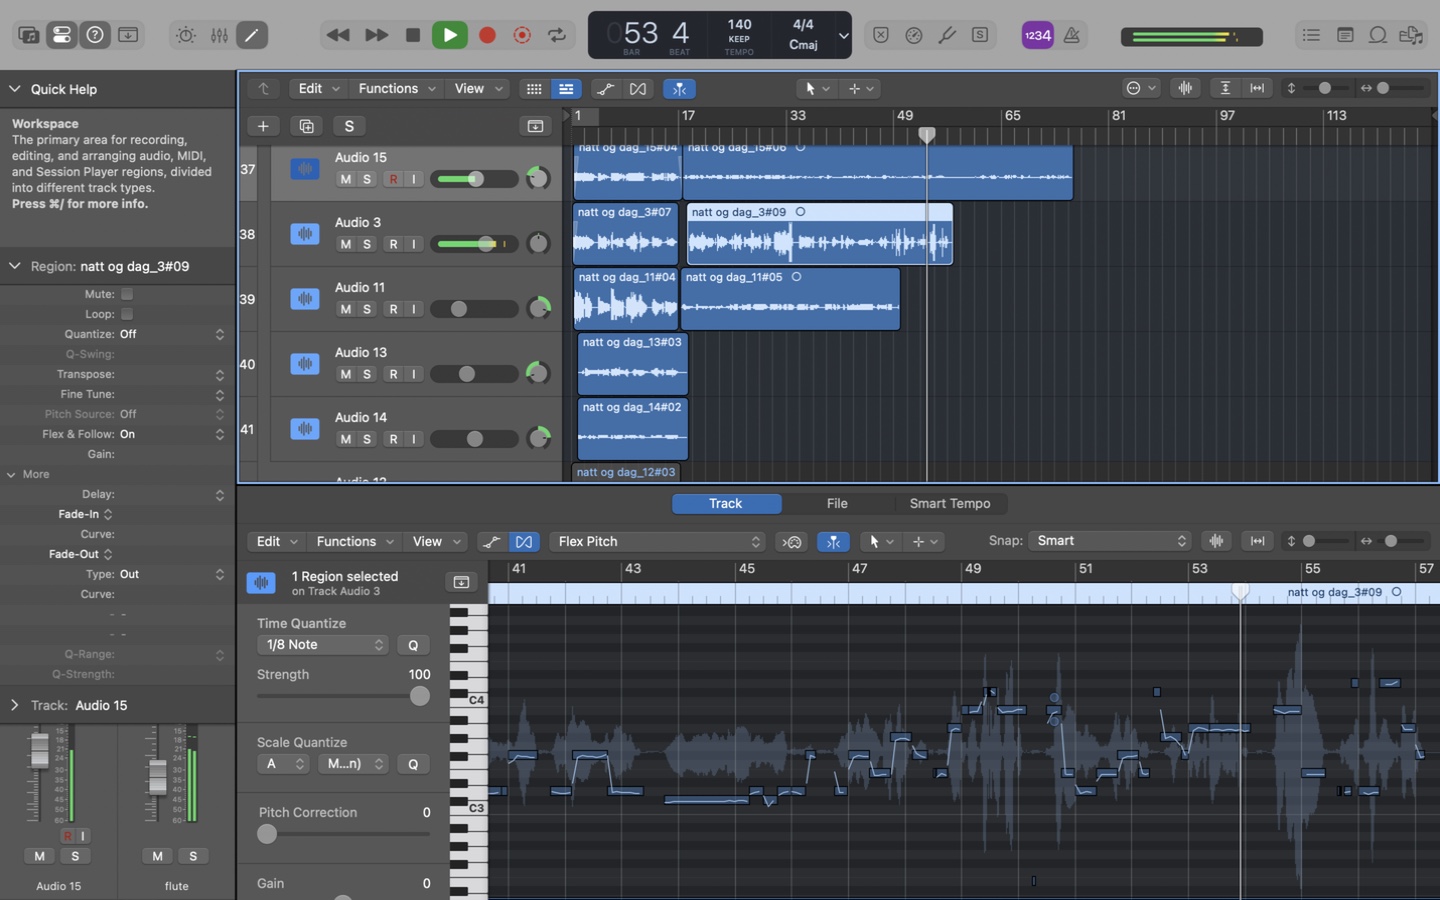This screenshot has width=1440, height=900.
Task: Enable the Mute checkbox in Region inspector
Action: coord(127,294)
